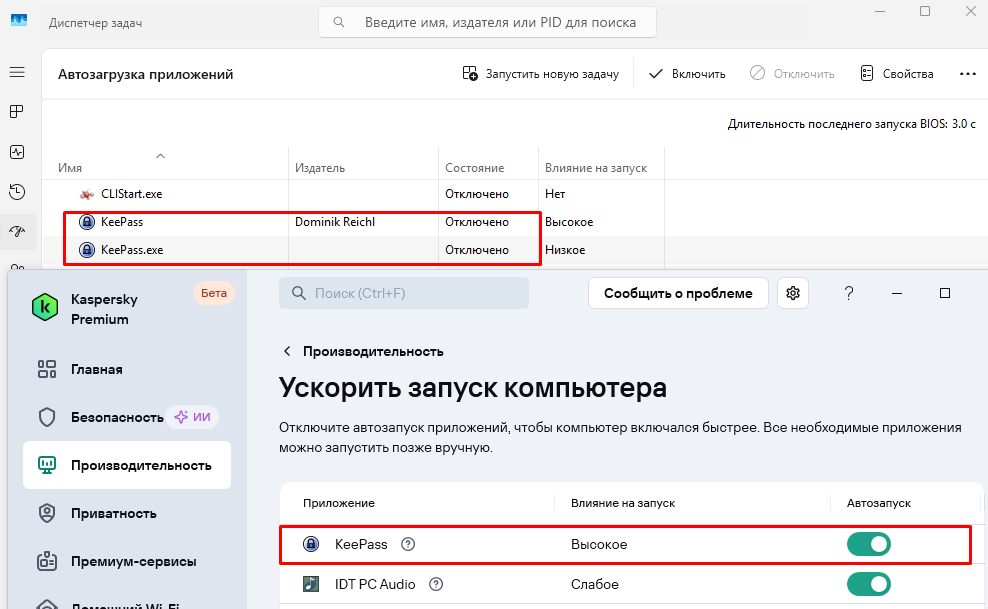Sort startup list by Состояние column

click(x=474, y=168)
